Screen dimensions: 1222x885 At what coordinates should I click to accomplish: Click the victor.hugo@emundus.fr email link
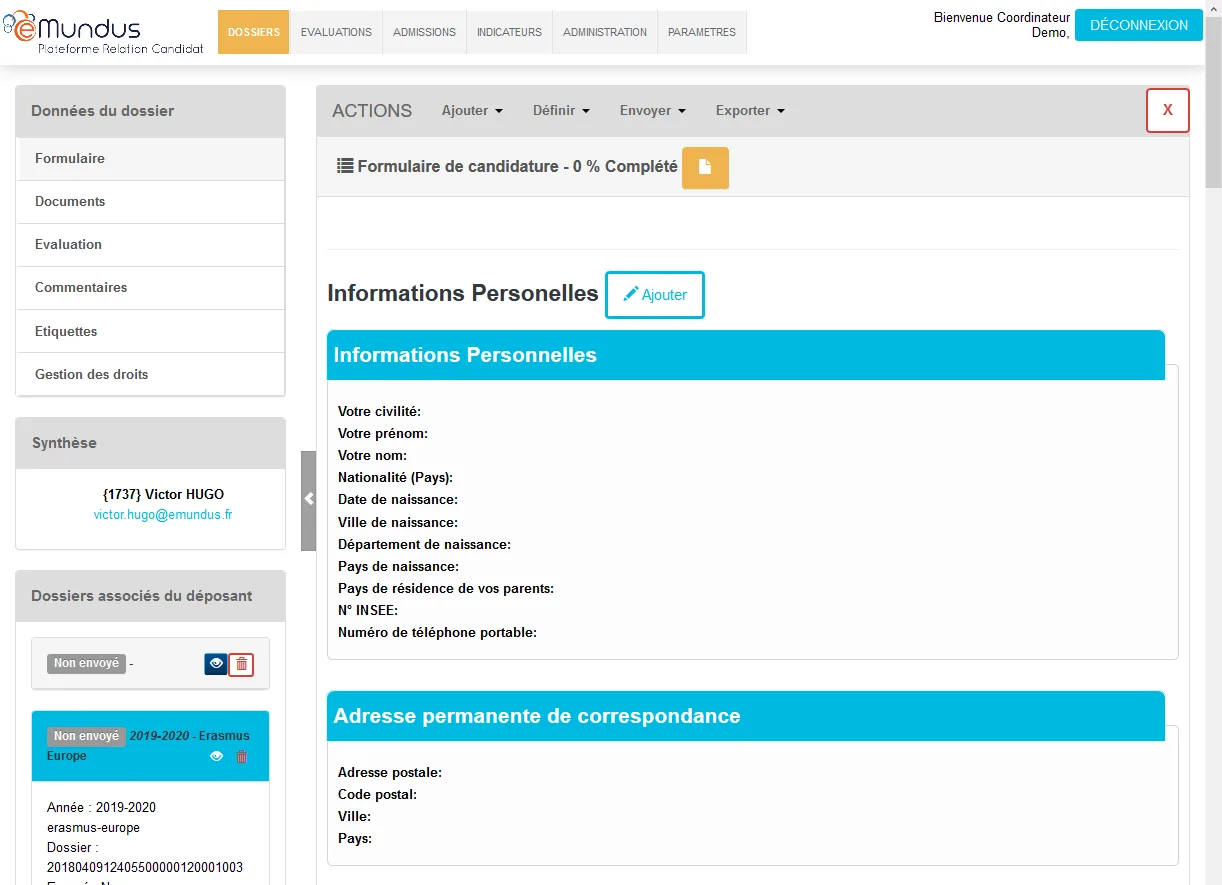tap(163, 515)
